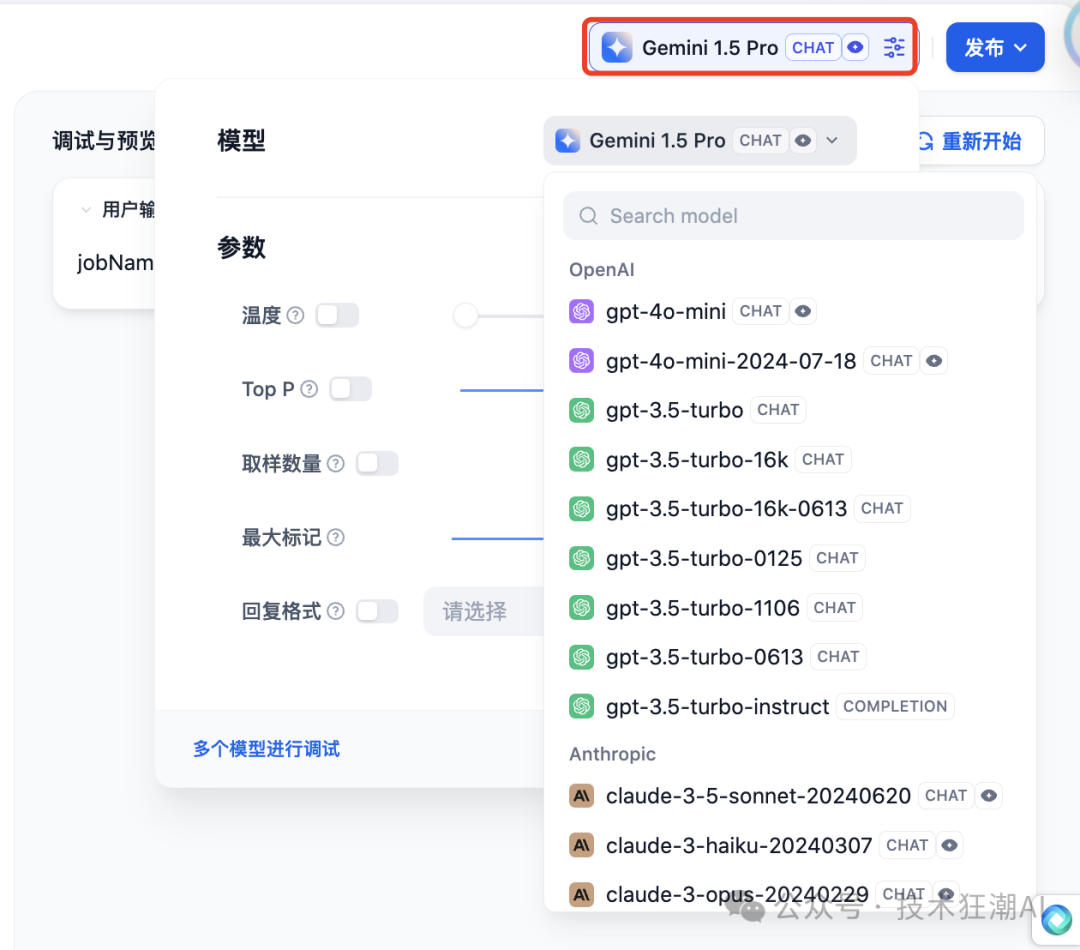Image resolution: width=1080 pixels, height=950 pixels.
Task: Click Anthropic icon beside claude-3-opus-20240229
Action: coord(581,894)
